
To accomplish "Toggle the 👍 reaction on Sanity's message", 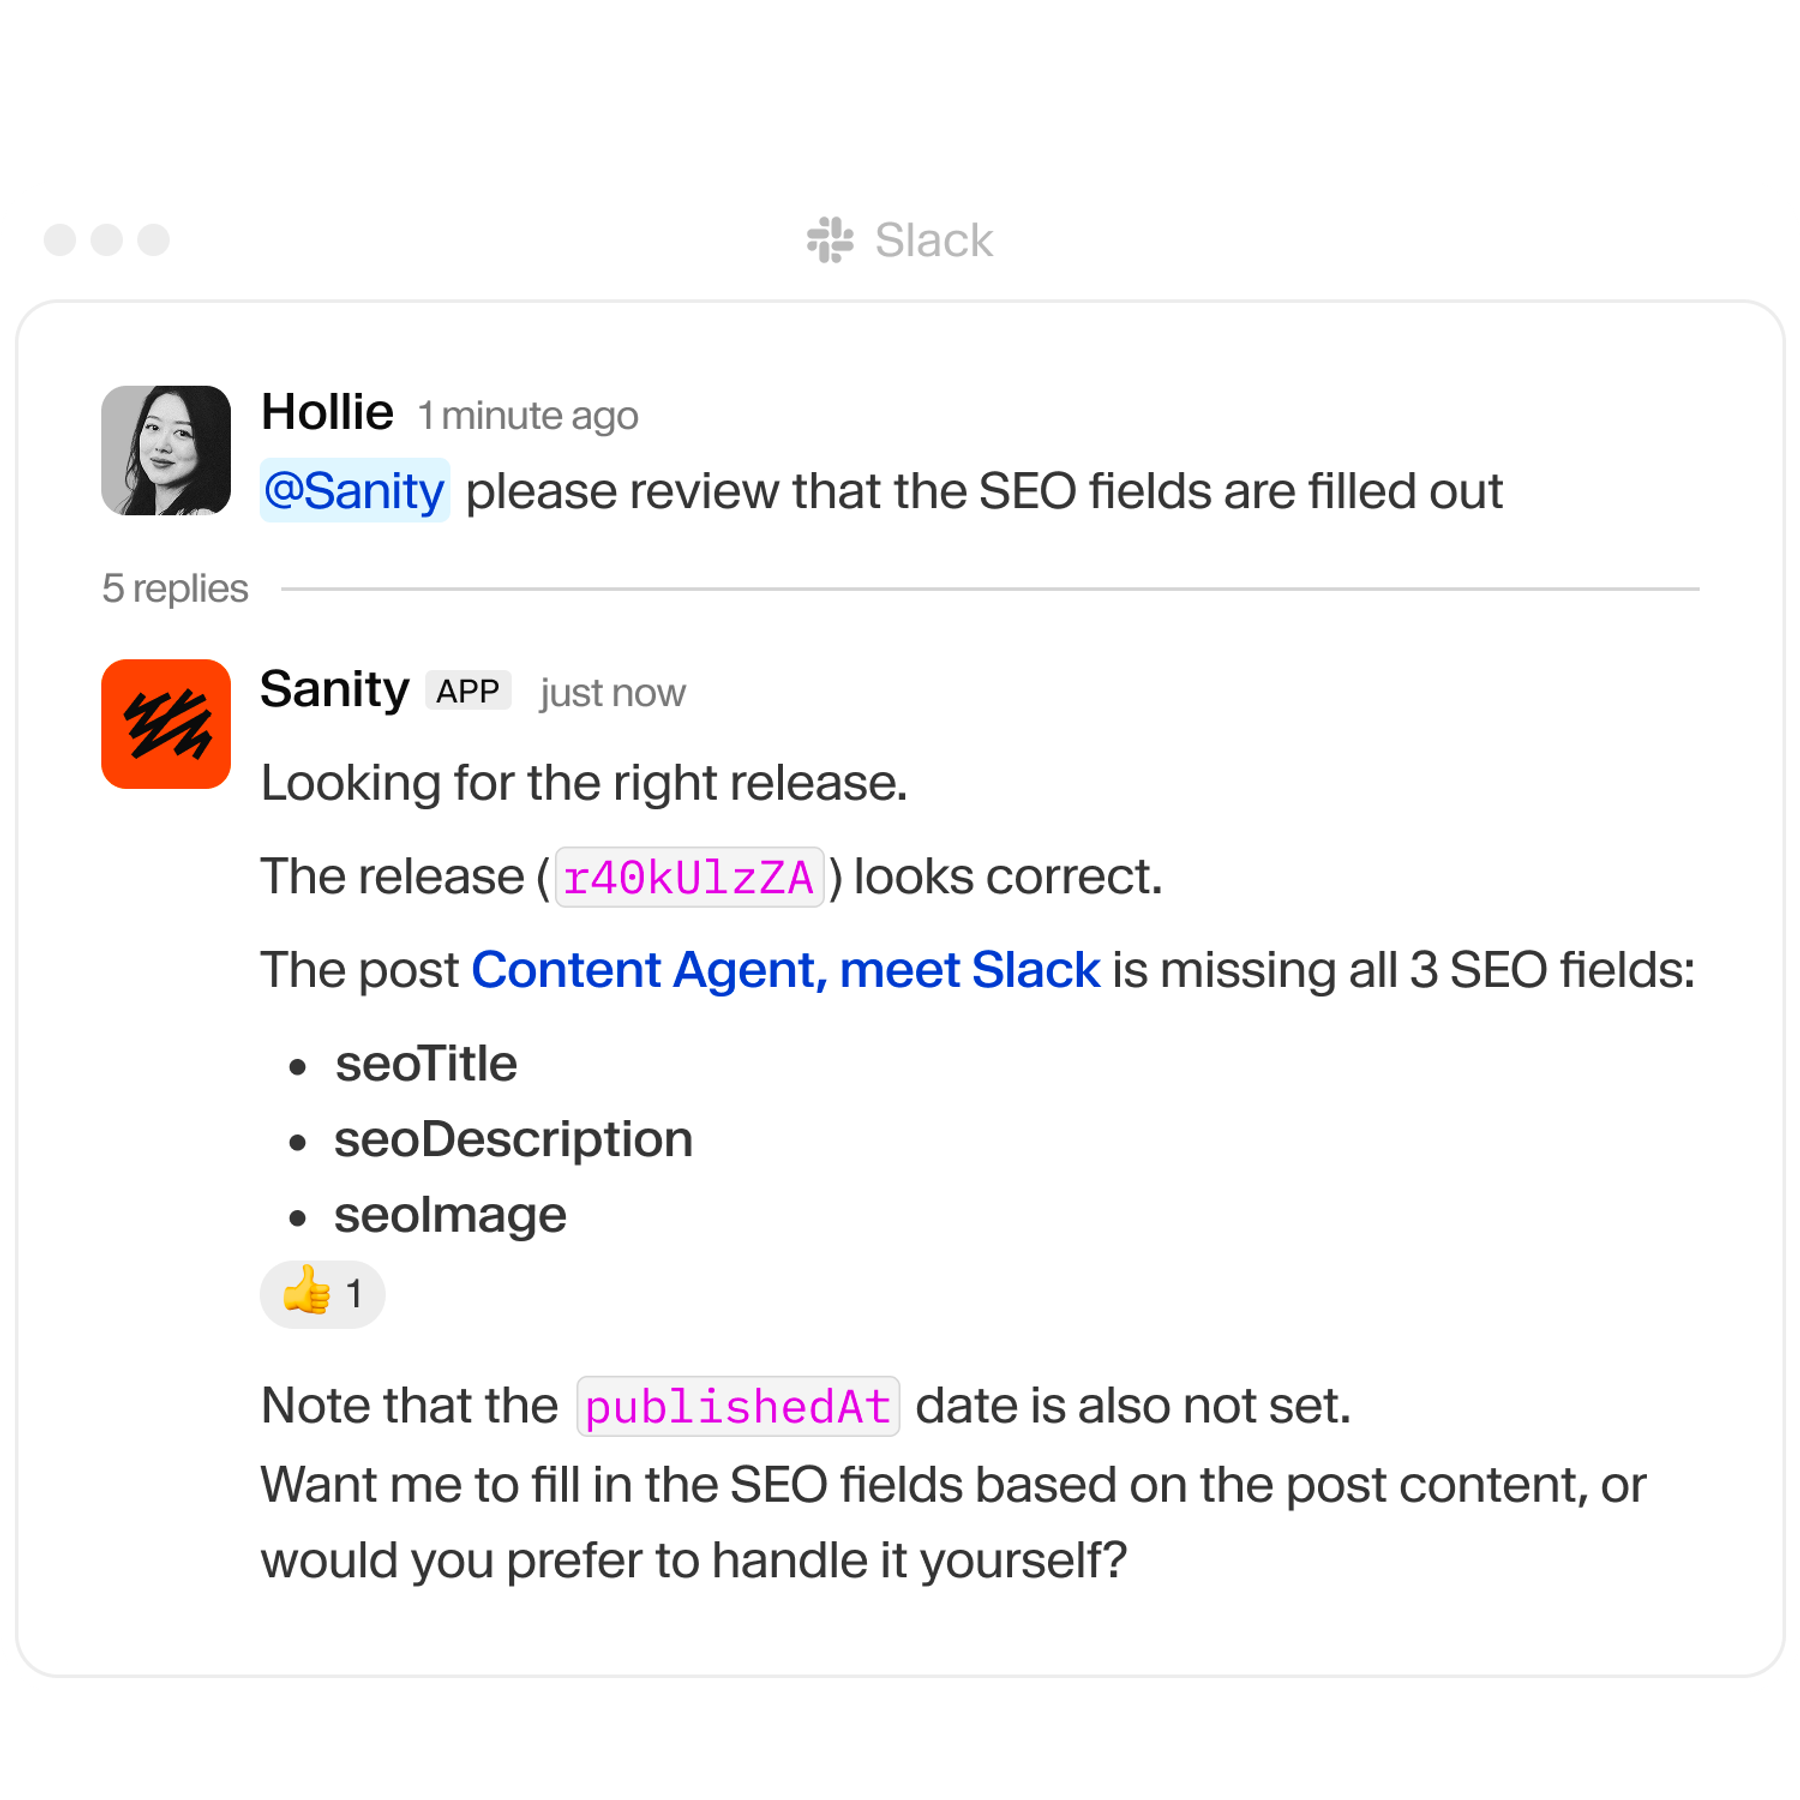I will click(x=322, y=1293).
